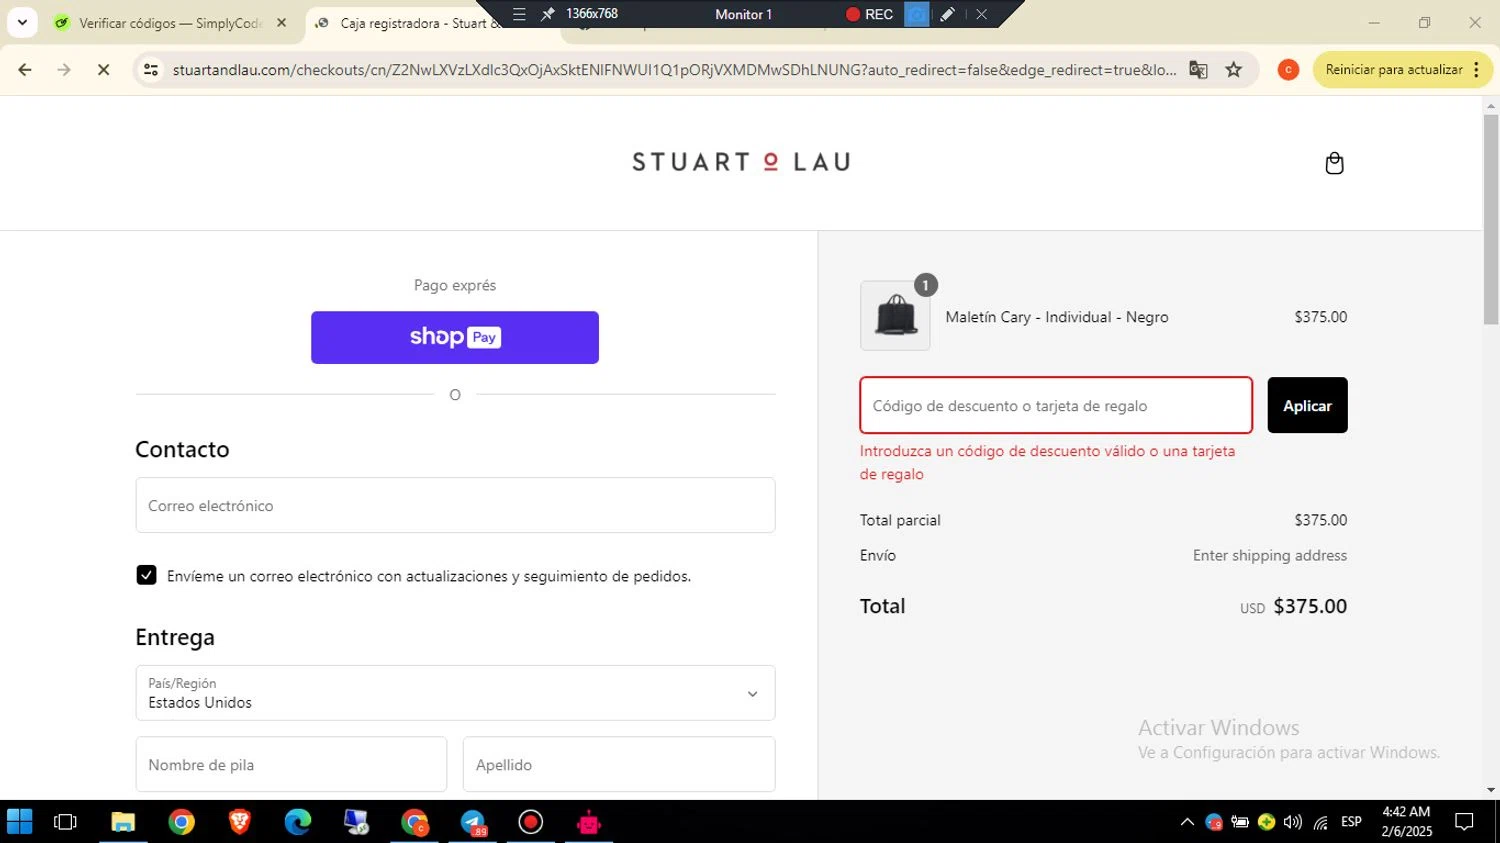1500x843 pixels.
Task: Expand the País/Región dropdown
Action: (x=455, y=693)
